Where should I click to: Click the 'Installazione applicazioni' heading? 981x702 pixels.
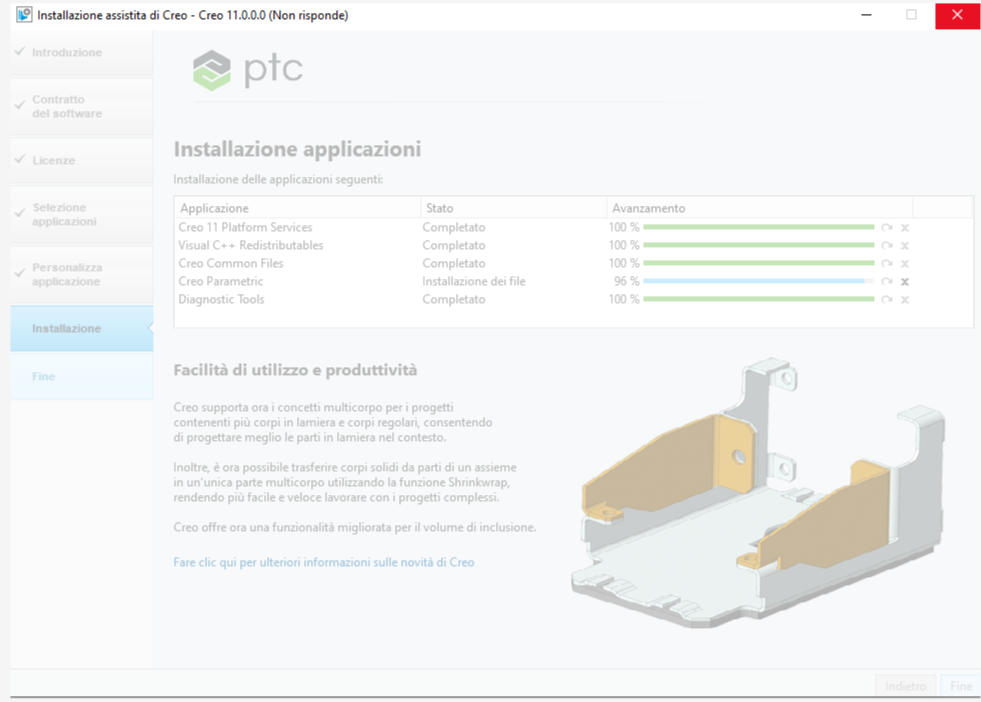[297, 150]
